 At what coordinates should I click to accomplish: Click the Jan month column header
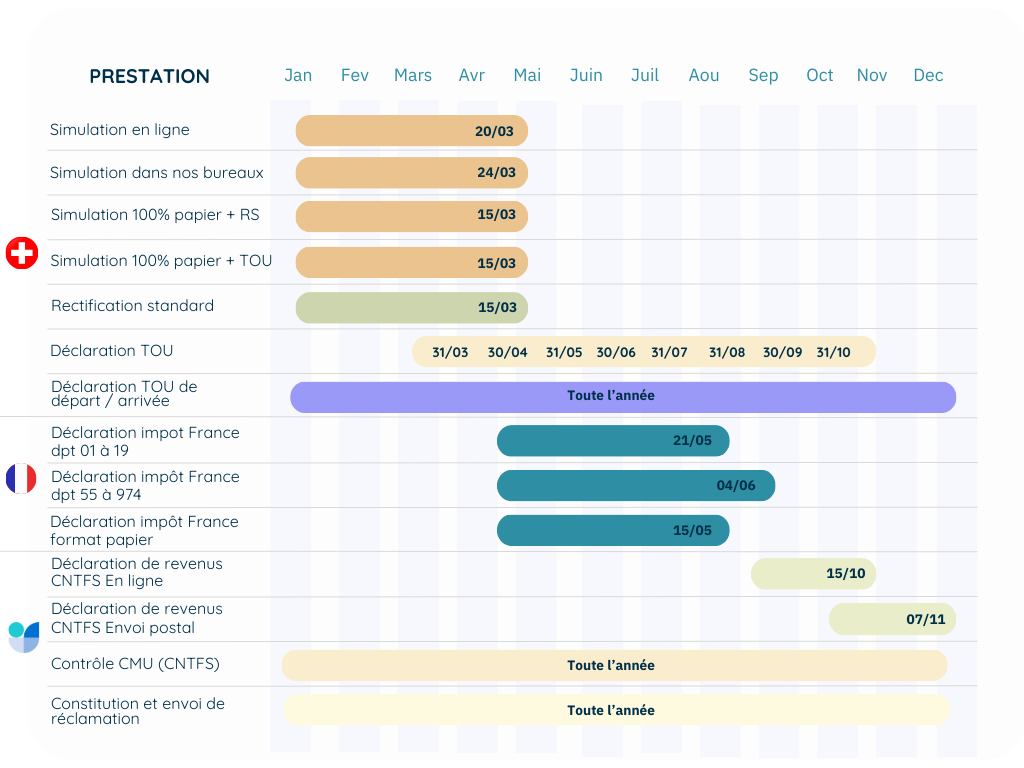pyautogui.click(x=298, y=76)
